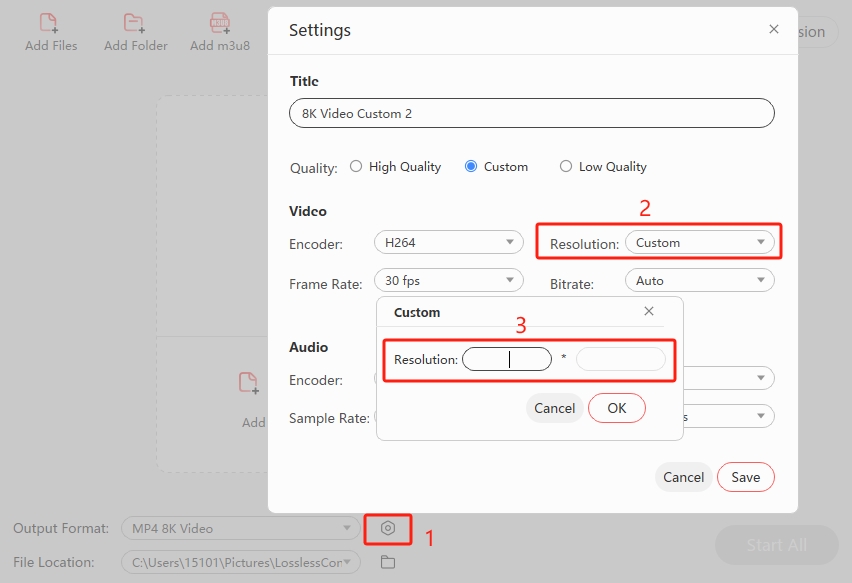Image resolution: width=852 pixels, height=583 pixels.
Task: Click the Add Folder icon
Action: pos(135,23)
